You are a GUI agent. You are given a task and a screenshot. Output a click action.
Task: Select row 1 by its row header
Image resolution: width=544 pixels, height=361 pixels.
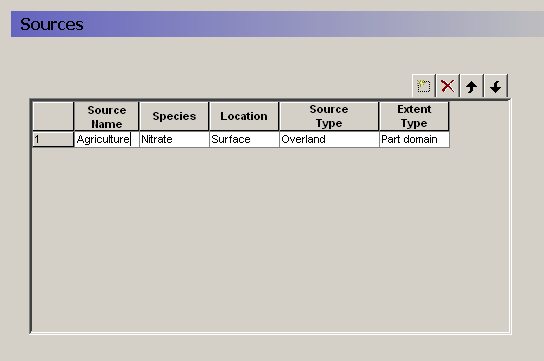53,139
